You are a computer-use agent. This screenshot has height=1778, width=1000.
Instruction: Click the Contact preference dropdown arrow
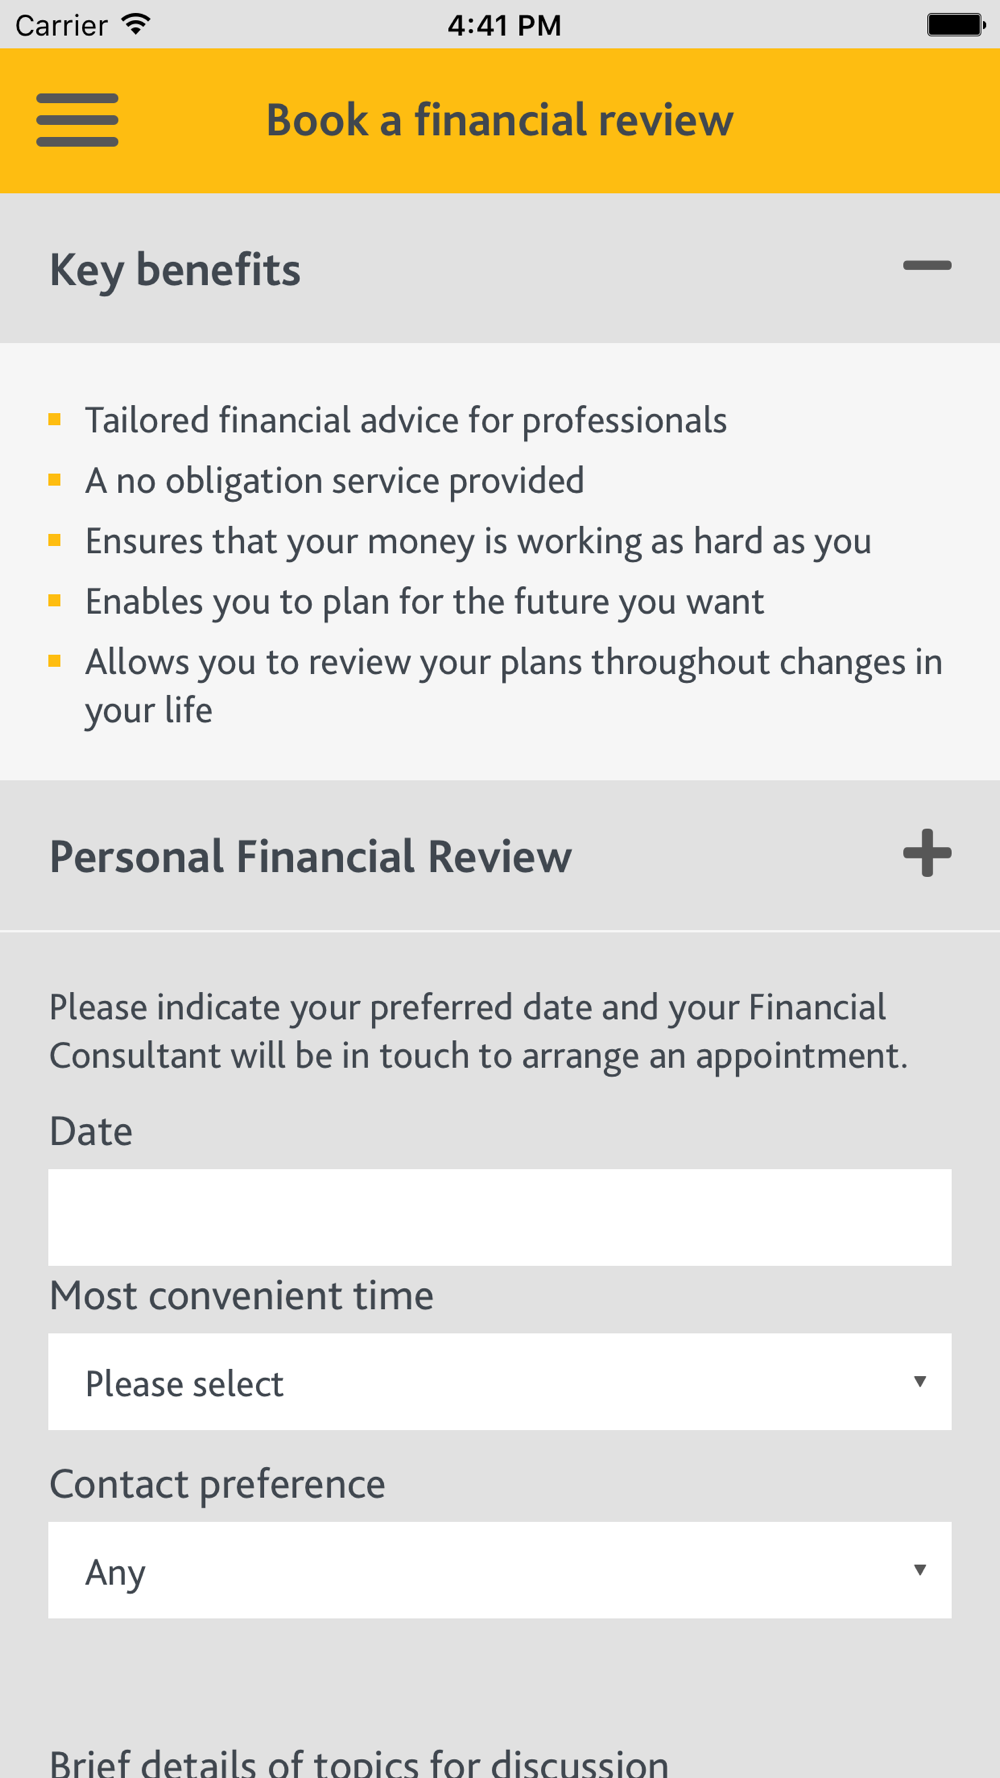click(919, 1570)
